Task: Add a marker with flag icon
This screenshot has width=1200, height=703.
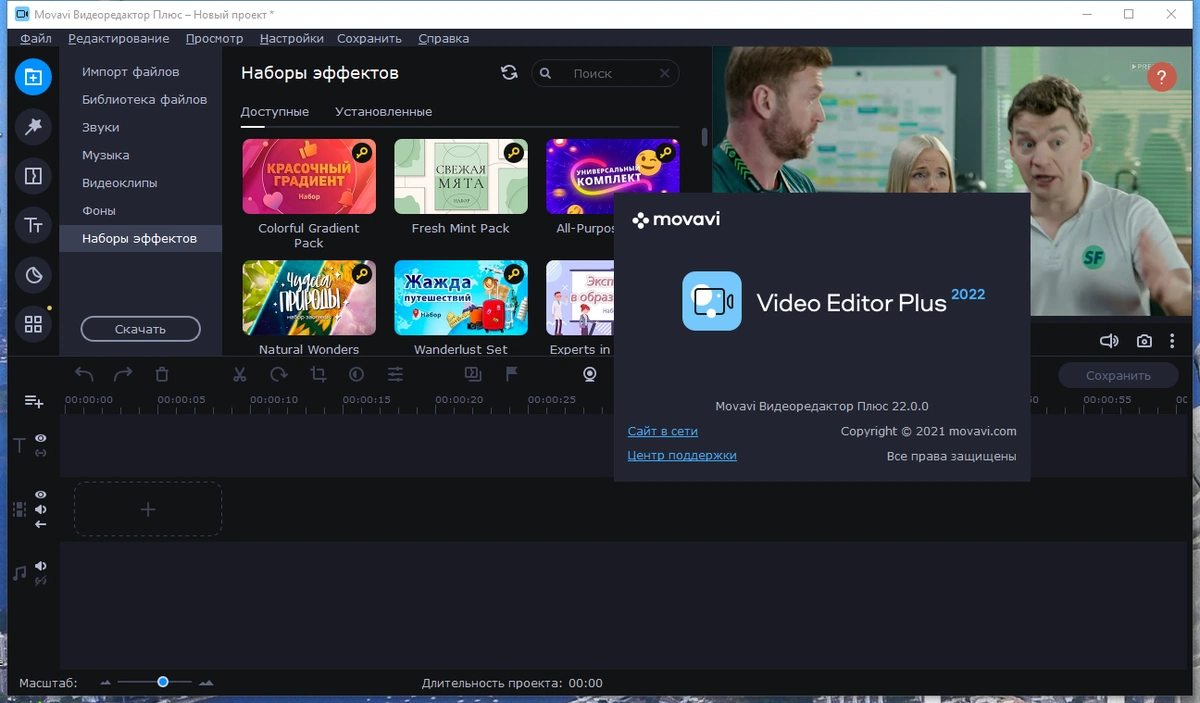Action: [511, 374]
